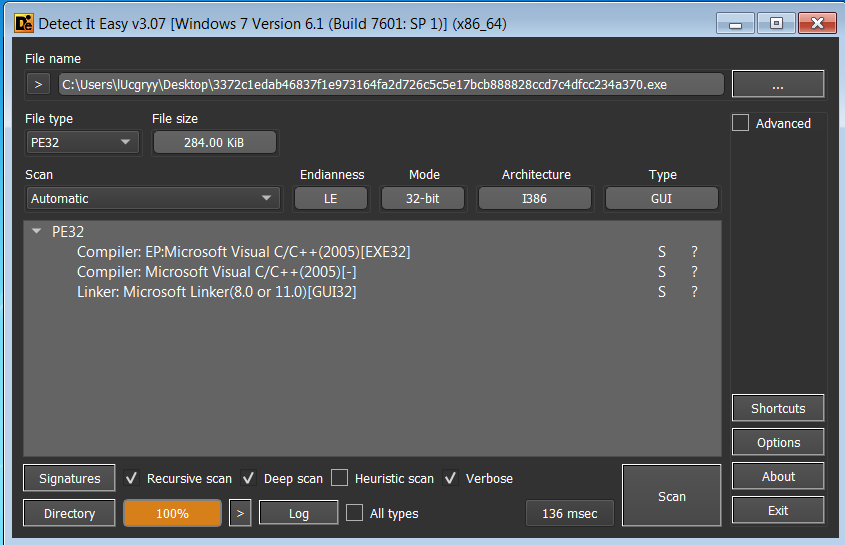
Task: Click S for the EP compiler row
Action: pyautogui.click(x=662, y=252)
